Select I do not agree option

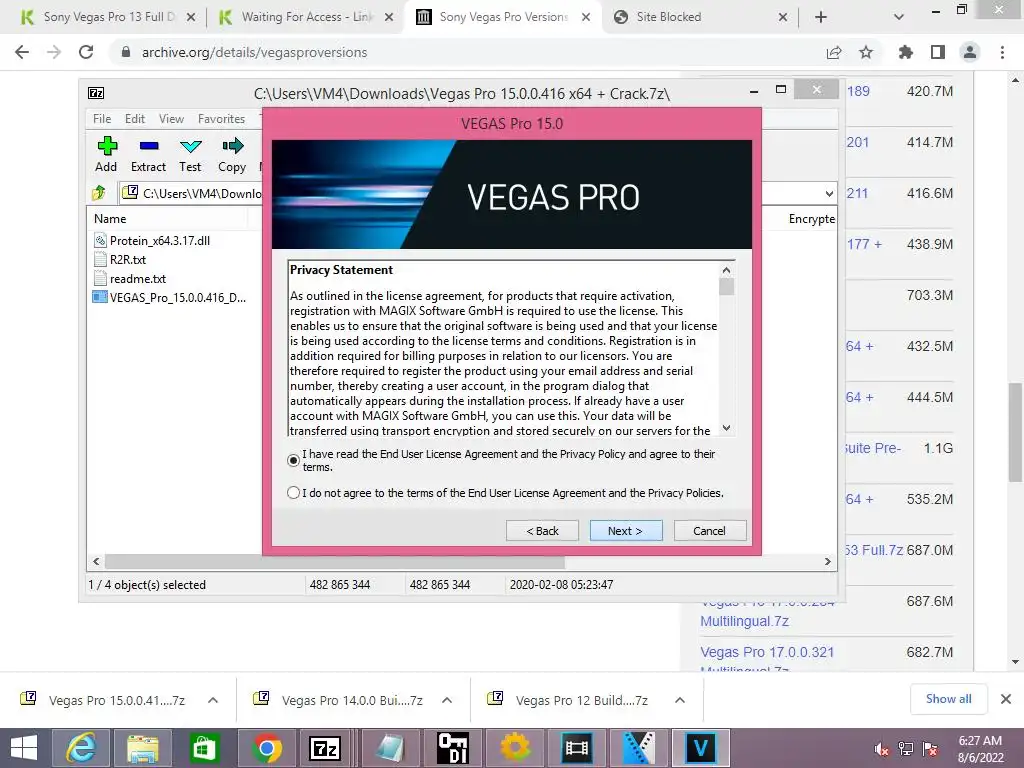tap(293, 492)
